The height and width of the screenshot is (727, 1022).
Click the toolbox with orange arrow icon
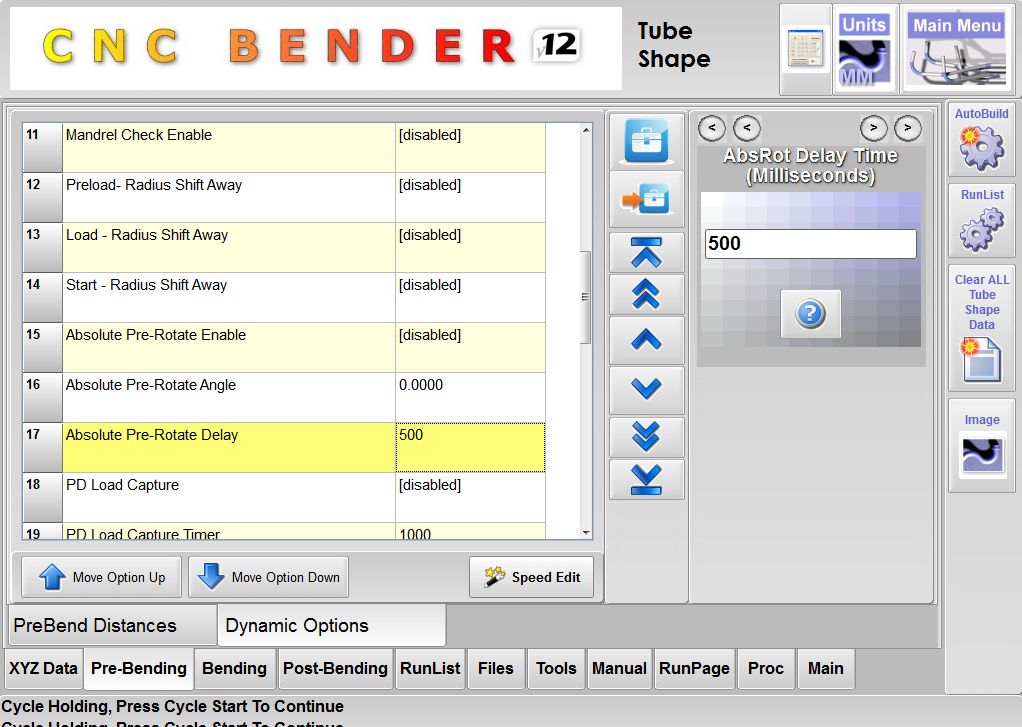pos(646,198)
